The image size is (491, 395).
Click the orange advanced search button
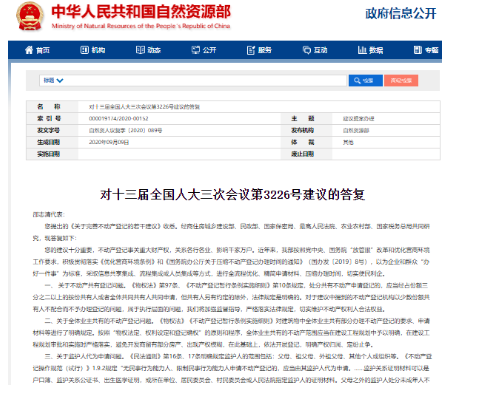pyautogui.click(x=401, y=80)
